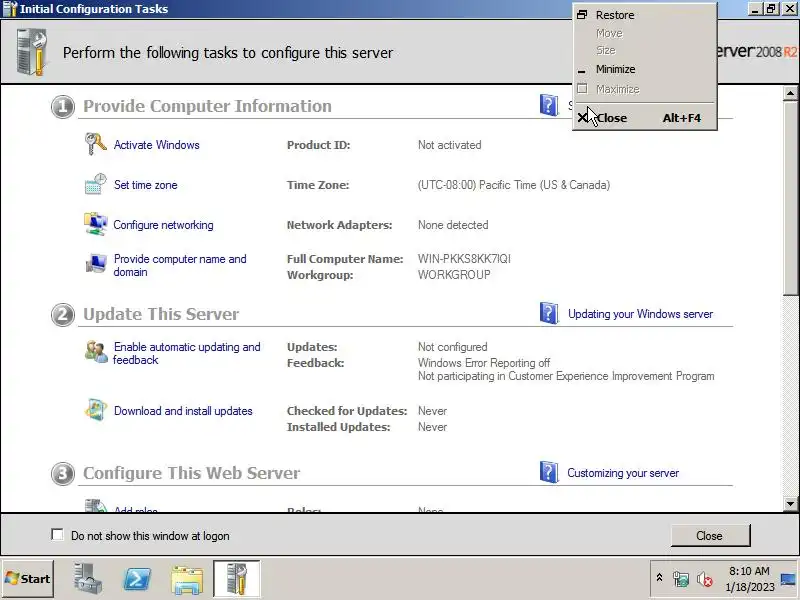The image size is (800, 600).
Task: Click the WORKGROUP value text
Action: (x=454, y=274)
